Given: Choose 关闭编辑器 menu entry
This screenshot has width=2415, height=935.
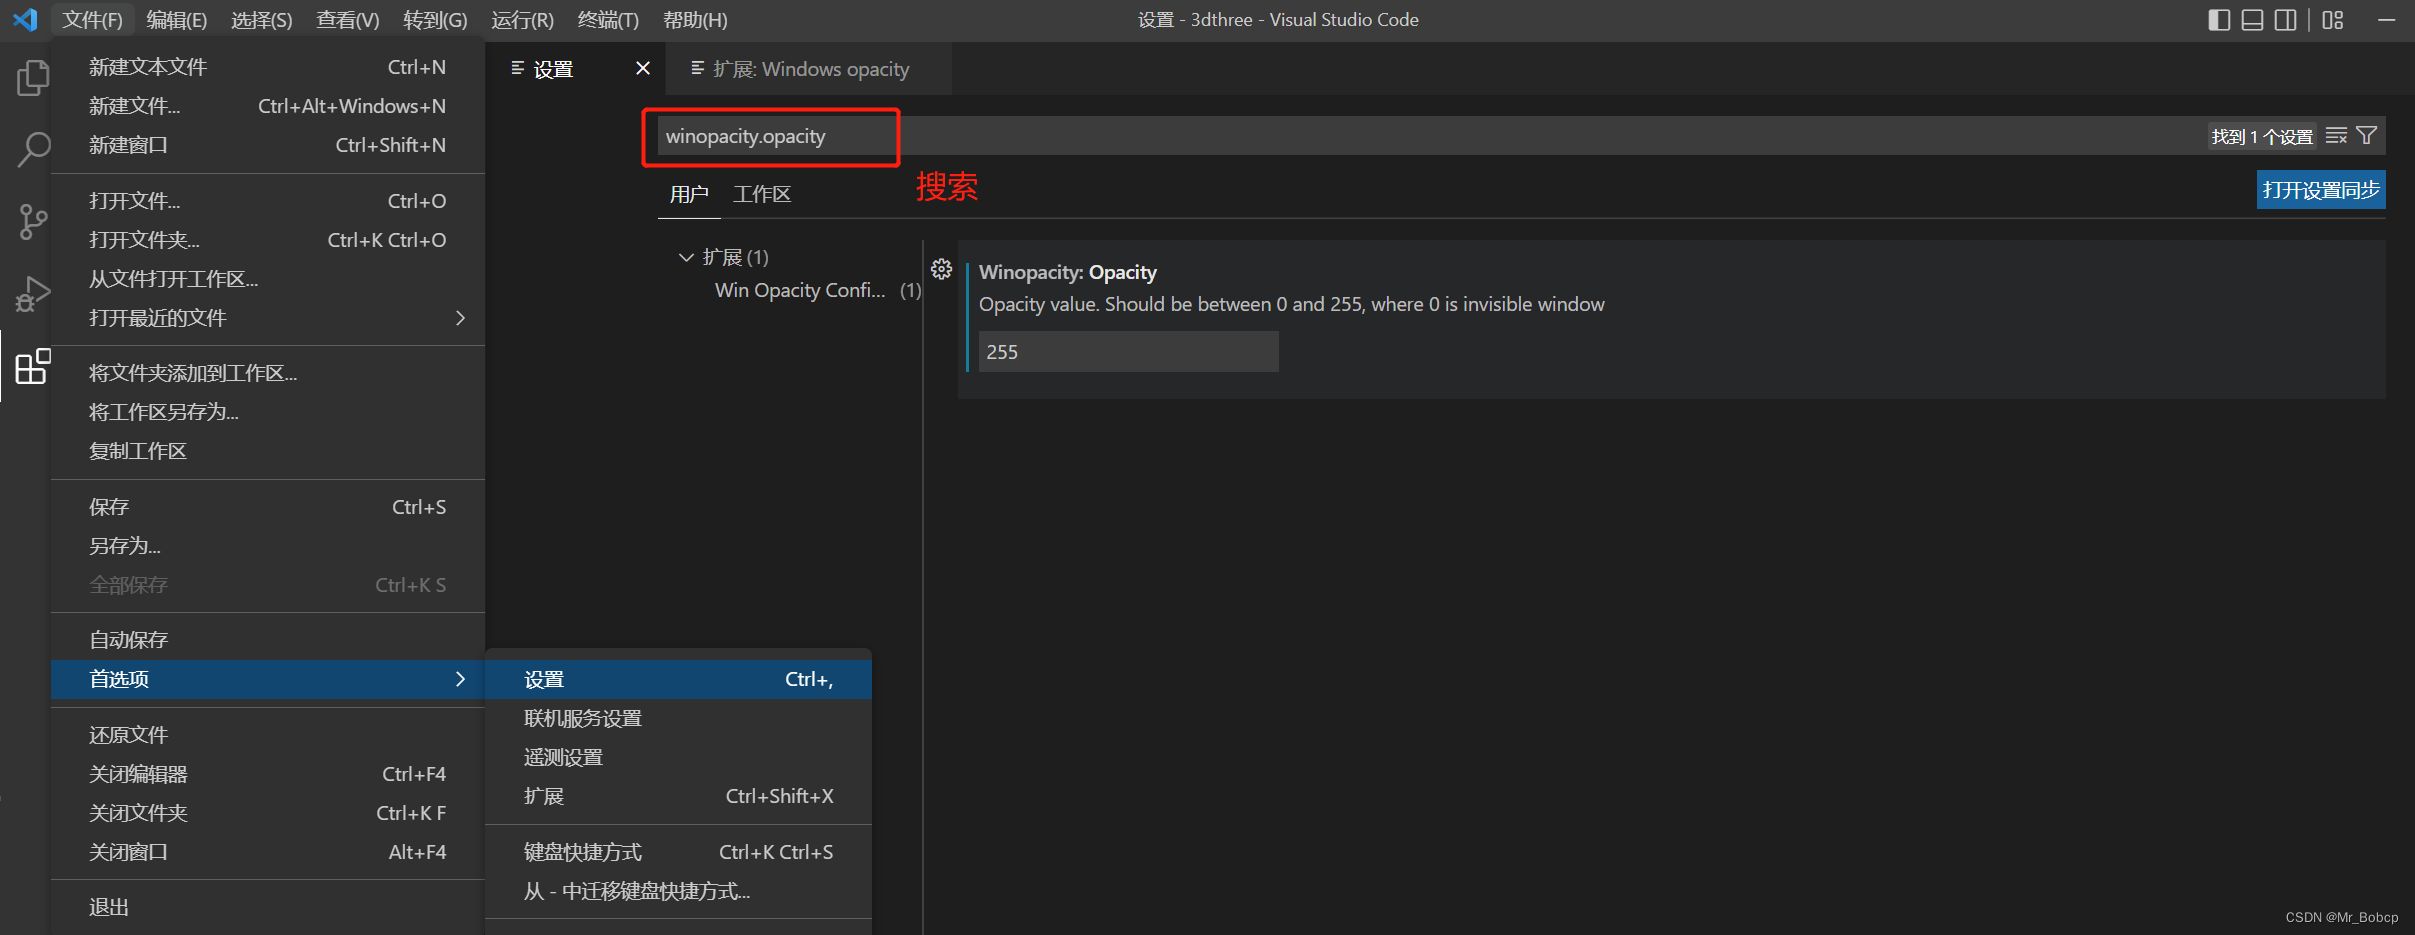Looking at the screenshot, I should coord(268,774).
